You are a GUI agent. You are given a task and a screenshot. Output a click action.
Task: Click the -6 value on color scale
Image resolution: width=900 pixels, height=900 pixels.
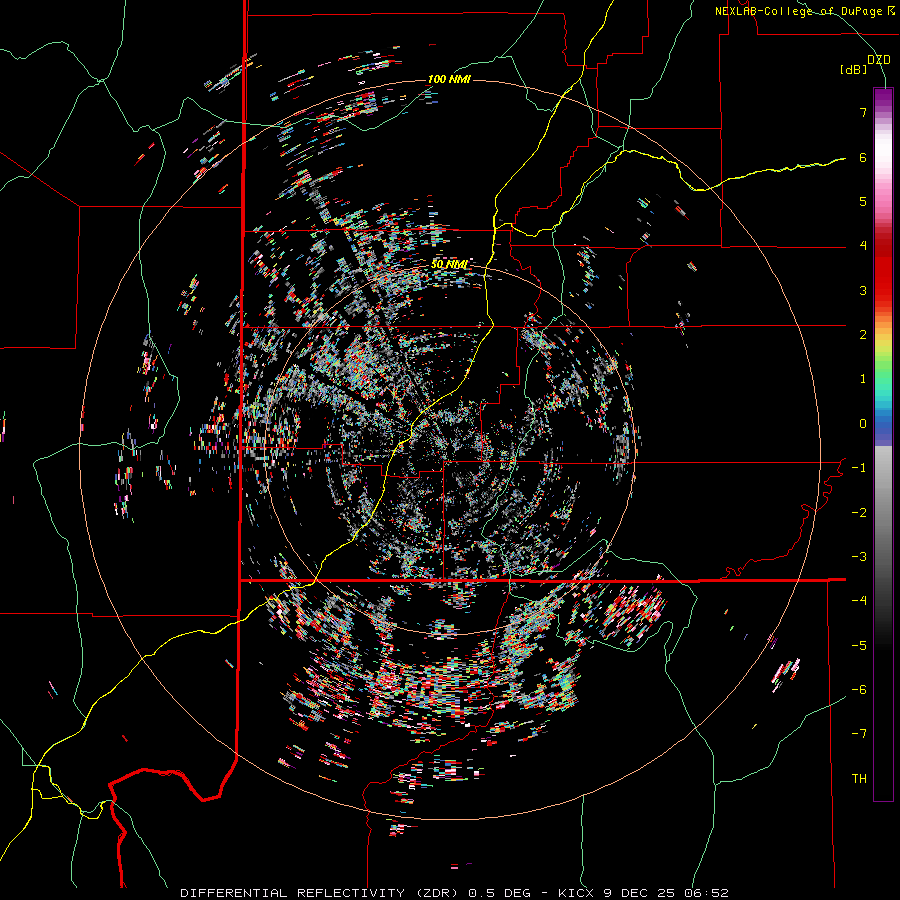click(x=859, y=690)
